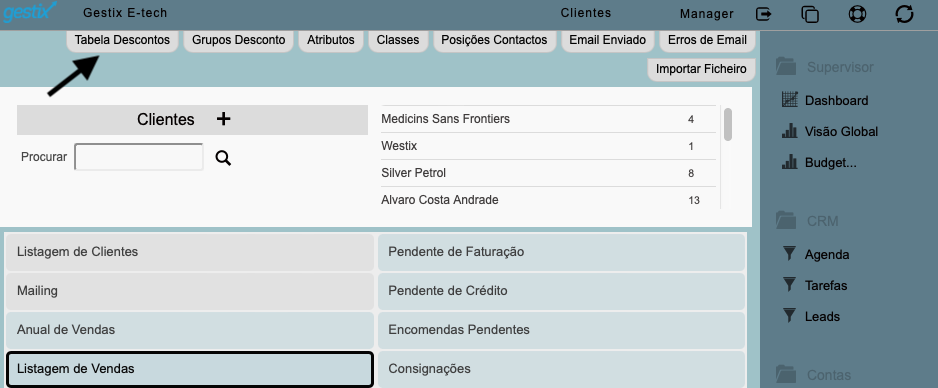Screen dimensions: 938x388
Task: Click the magnifier search icon
Action: point(223,158)
